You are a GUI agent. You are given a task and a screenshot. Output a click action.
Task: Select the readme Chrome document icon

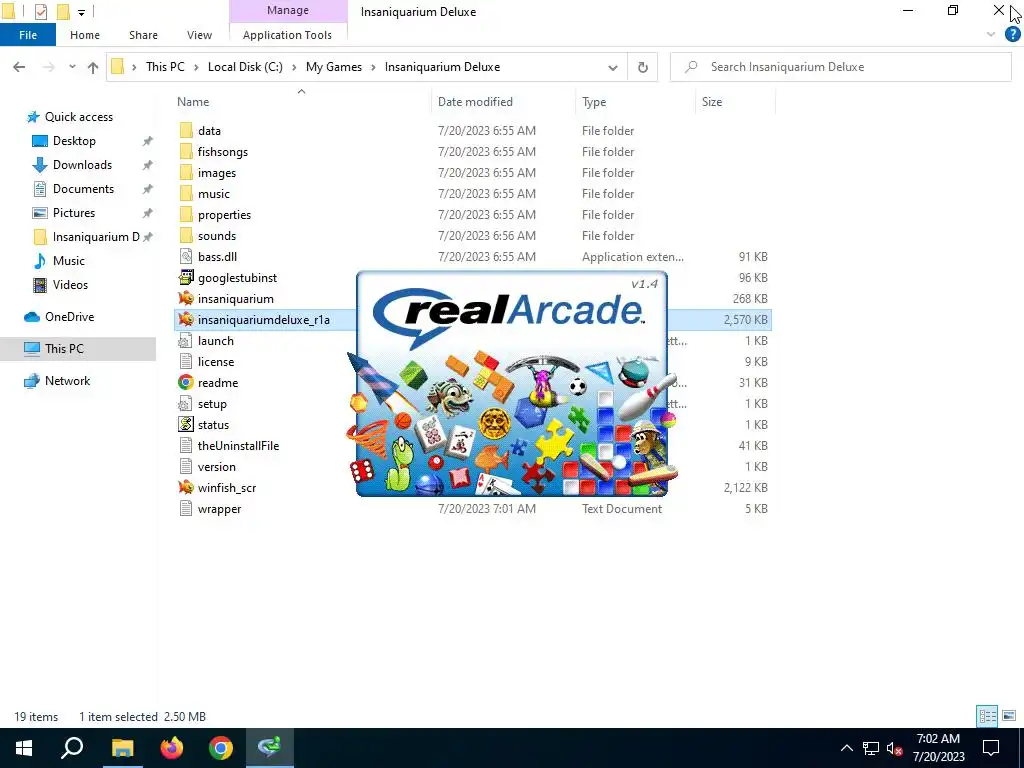[x=186, y=383]
